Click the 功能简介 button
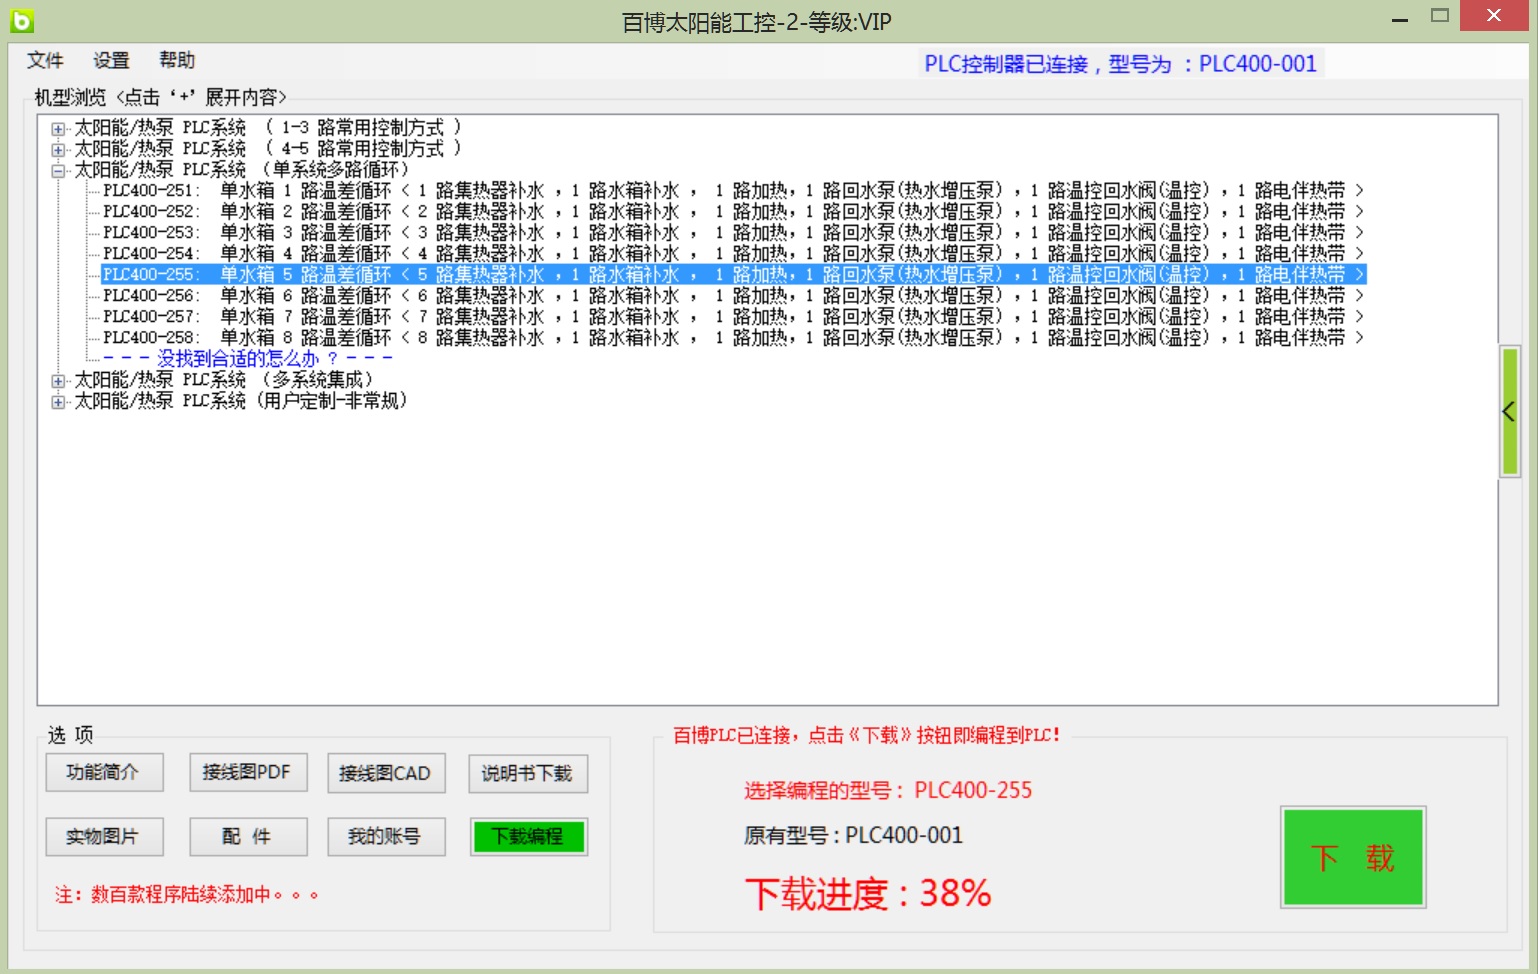Viewport: 1538px width, 974px height. [x=104, y=773]
